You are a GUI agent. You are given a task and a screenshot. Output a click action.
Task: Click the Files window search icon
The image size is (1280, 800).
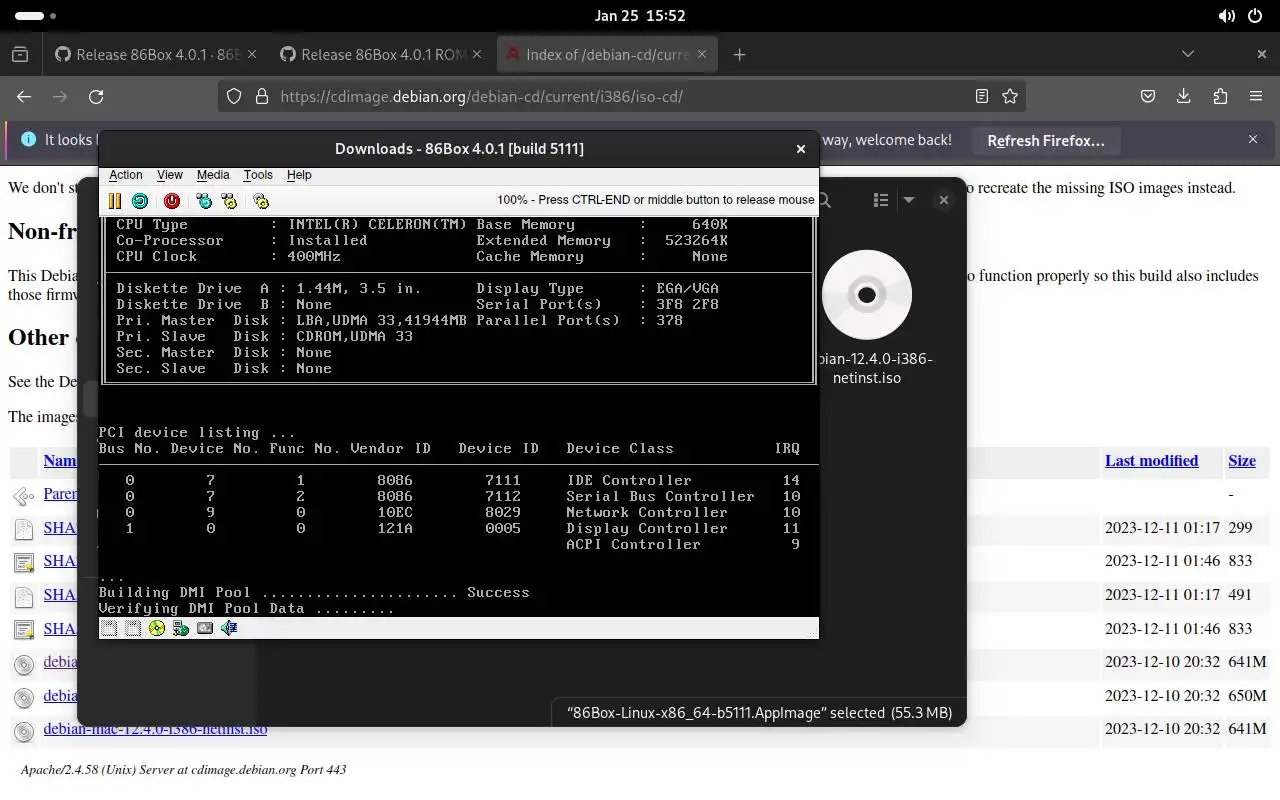(825, 200)
